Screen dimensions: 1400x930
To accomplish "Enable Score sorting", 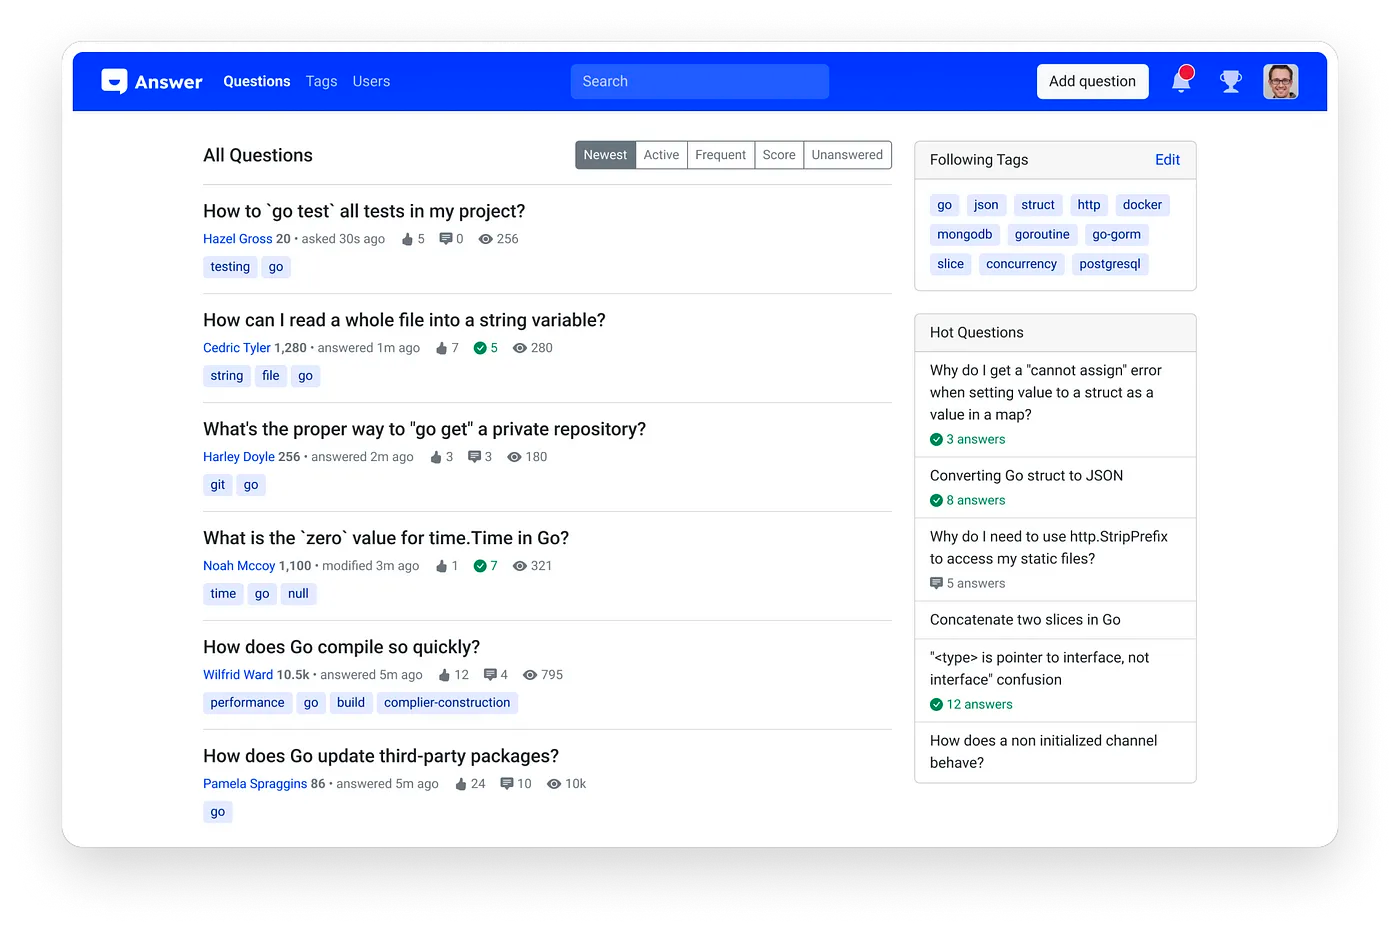I will click(779, 155).
